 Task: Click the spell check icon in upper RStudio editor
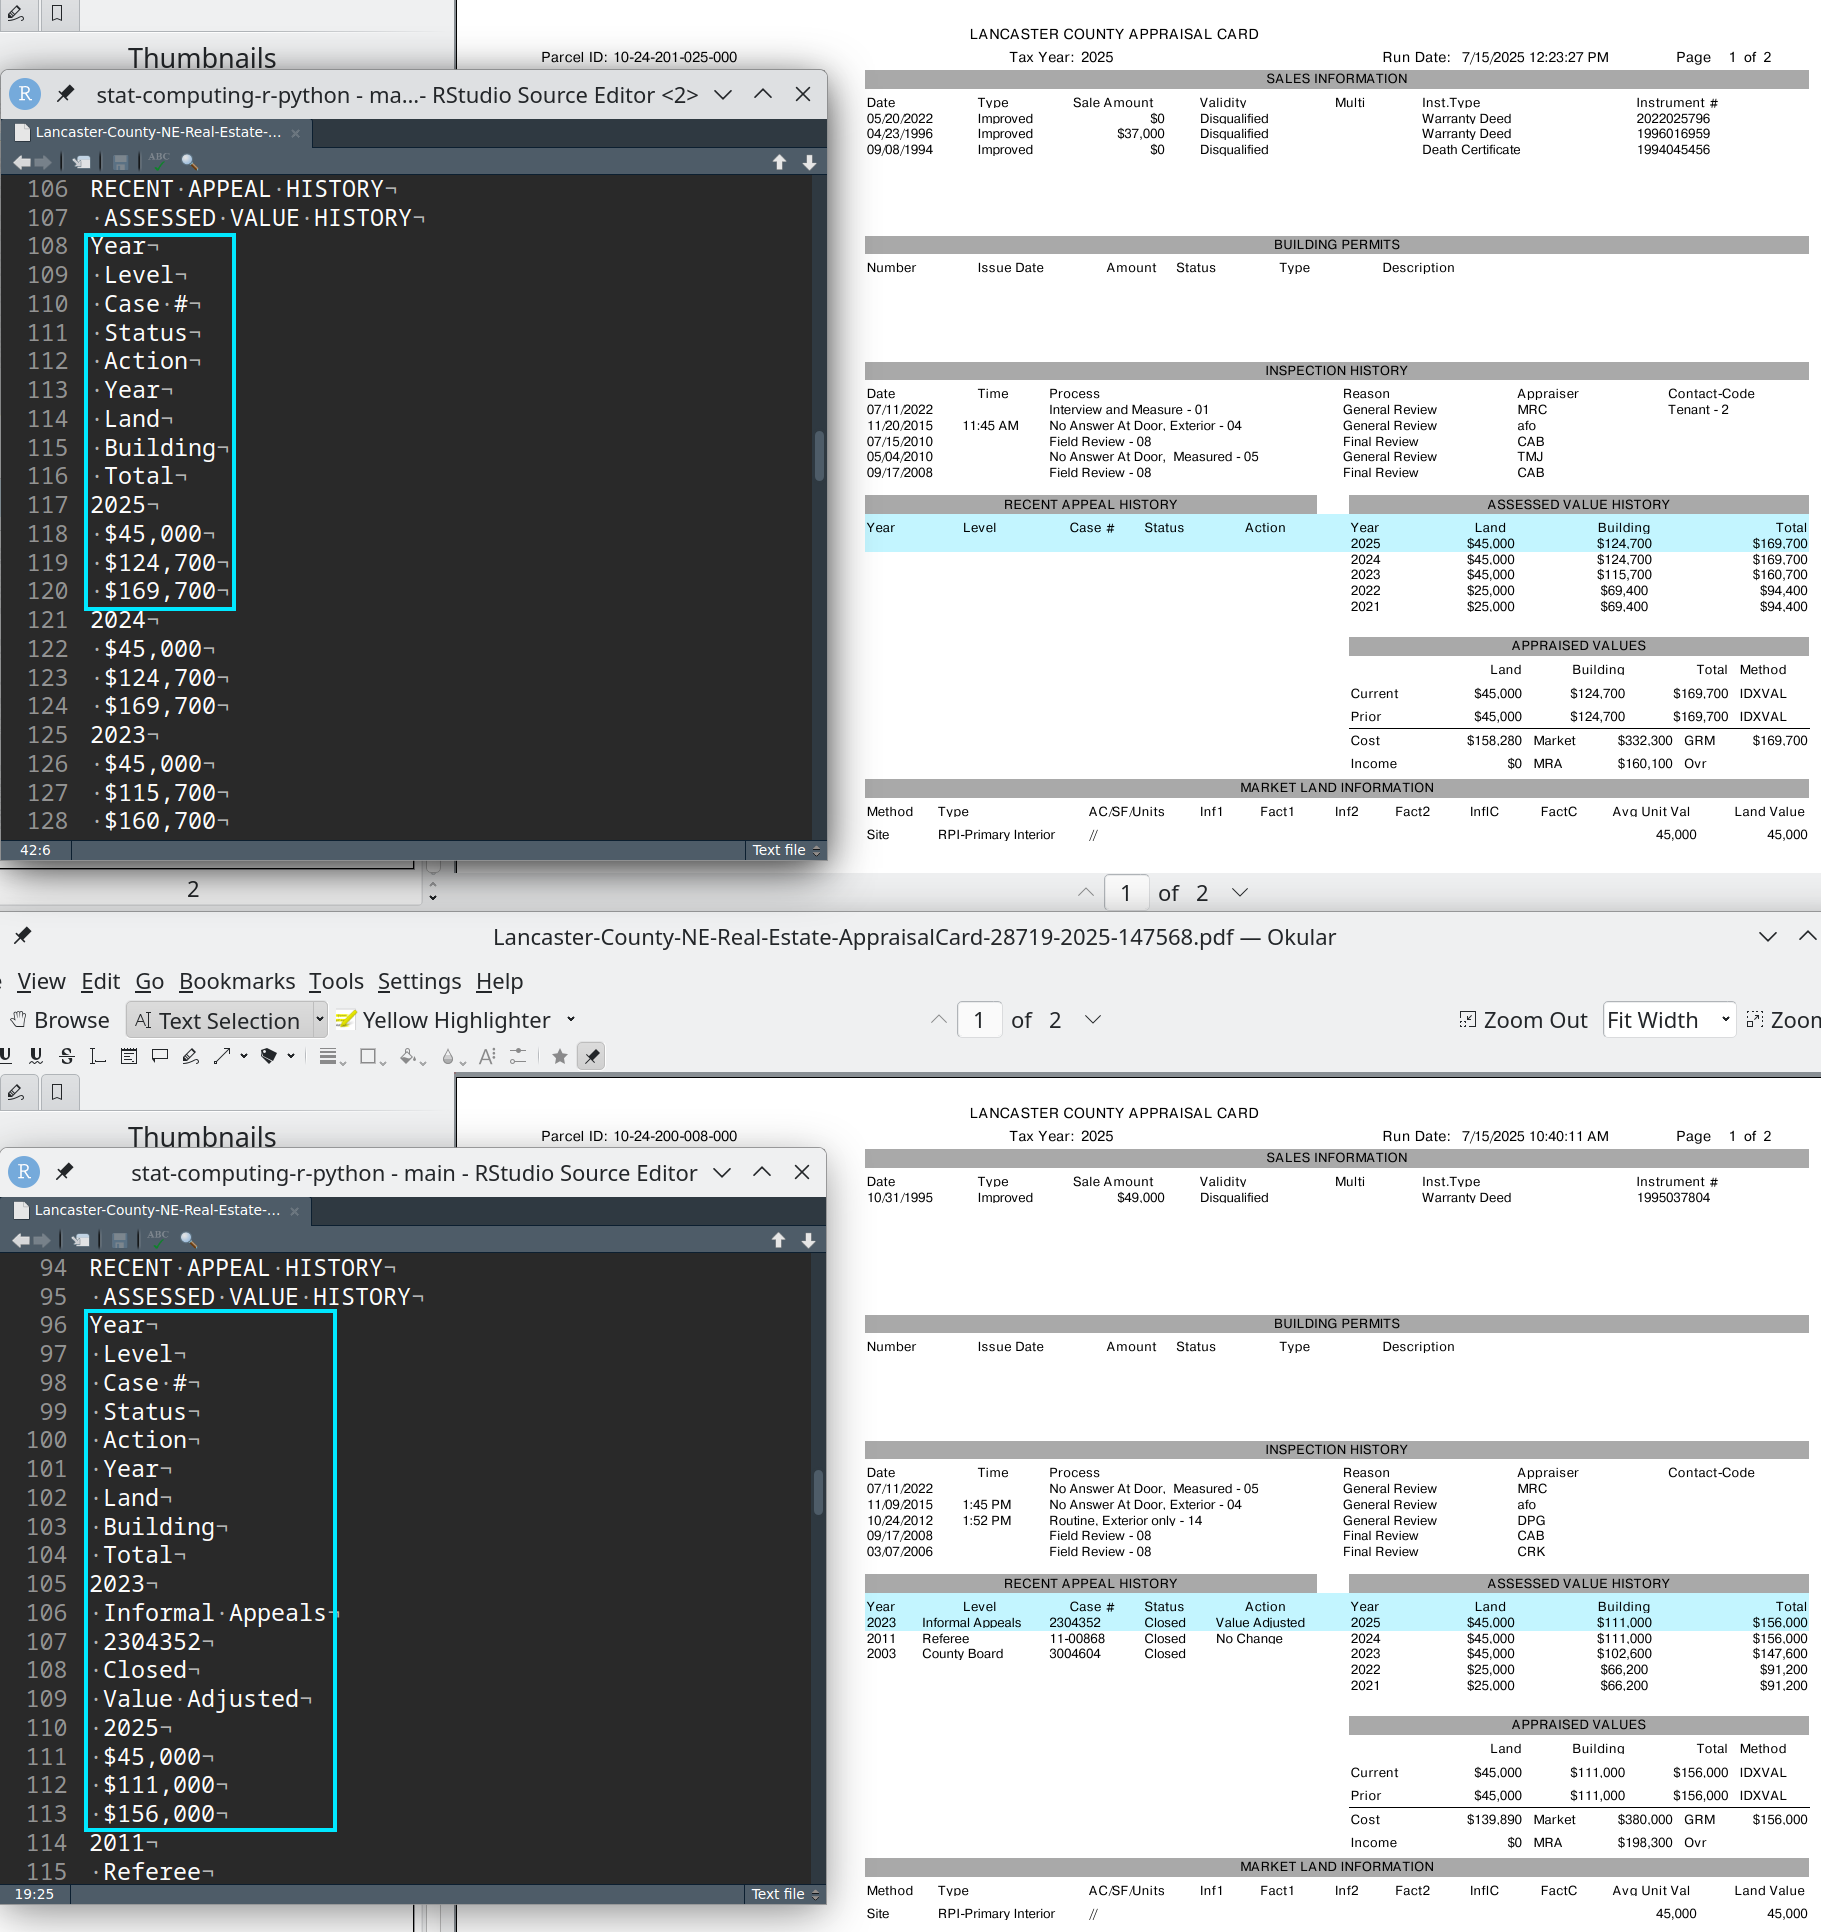(x=158, y=160)
